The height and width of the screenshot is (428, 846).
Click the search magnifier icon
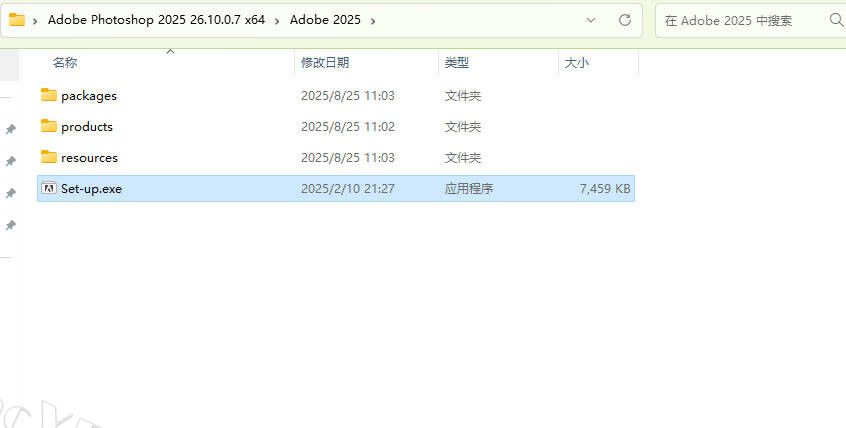[836, 20]
